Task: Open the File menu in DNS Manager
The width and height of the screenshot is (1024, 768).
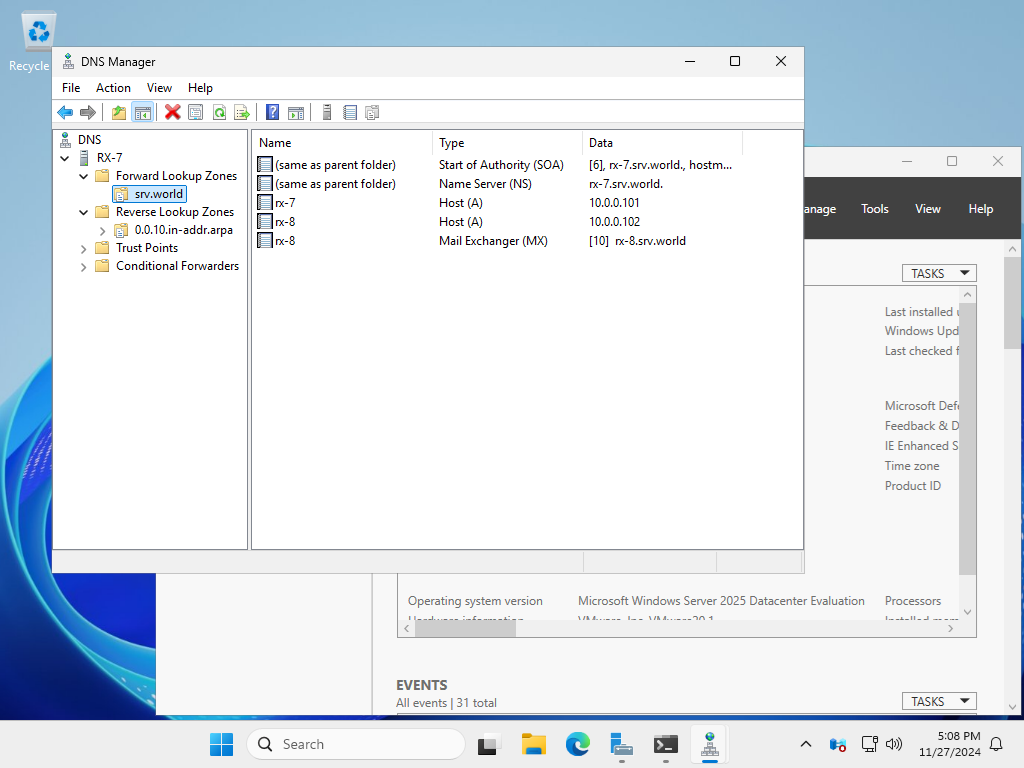Action: click(71, 88)
